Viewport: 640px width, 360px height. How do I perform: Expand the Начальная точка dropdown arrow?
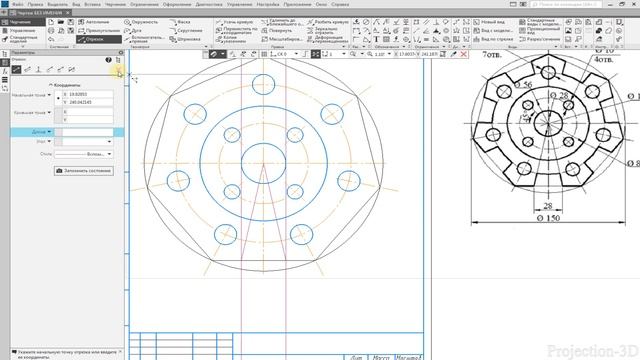tap(49, 95)
